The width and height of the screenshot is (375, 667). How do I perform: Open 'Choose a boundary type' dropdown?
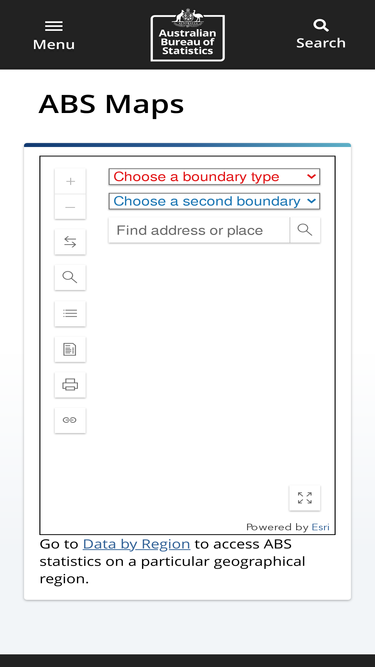coord(214,177)
